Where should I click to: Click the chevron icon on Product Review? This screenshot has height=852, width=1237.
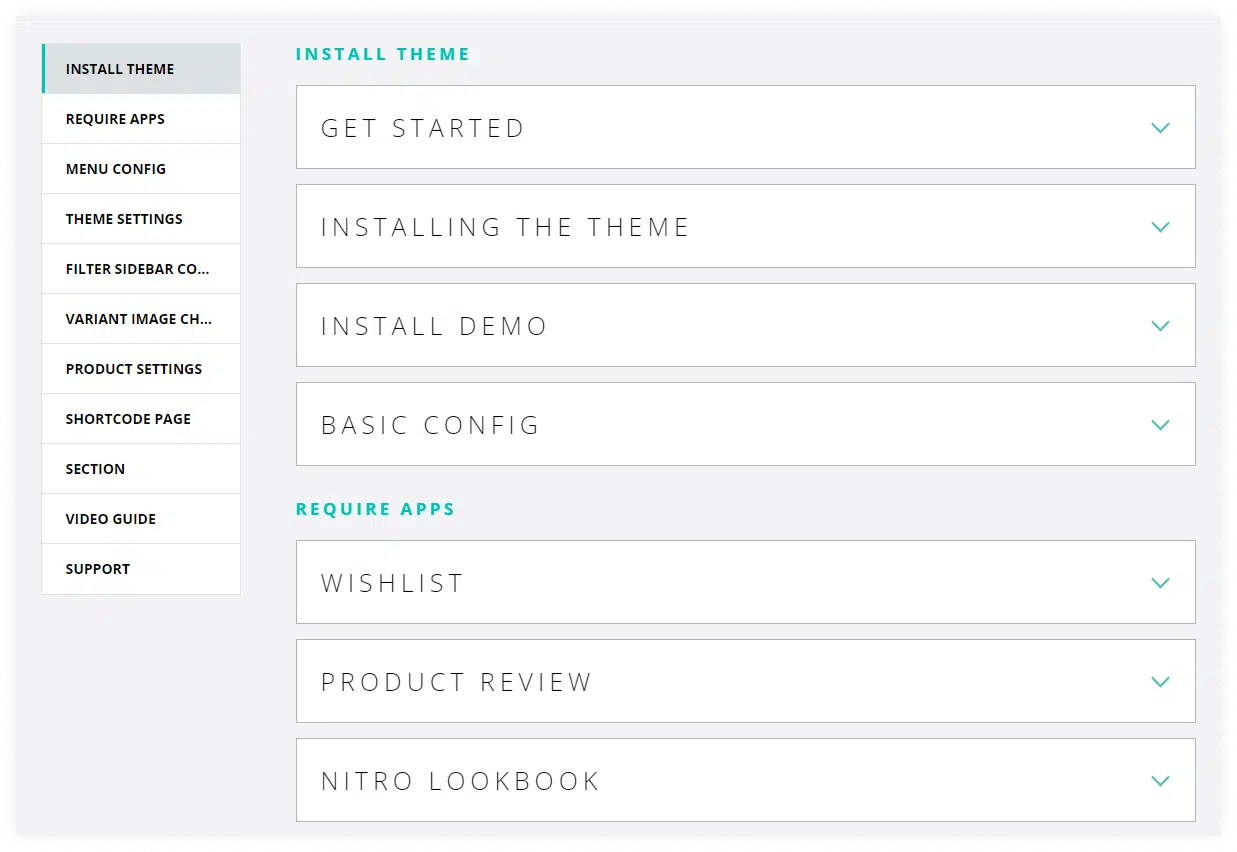click(1160, 682)
